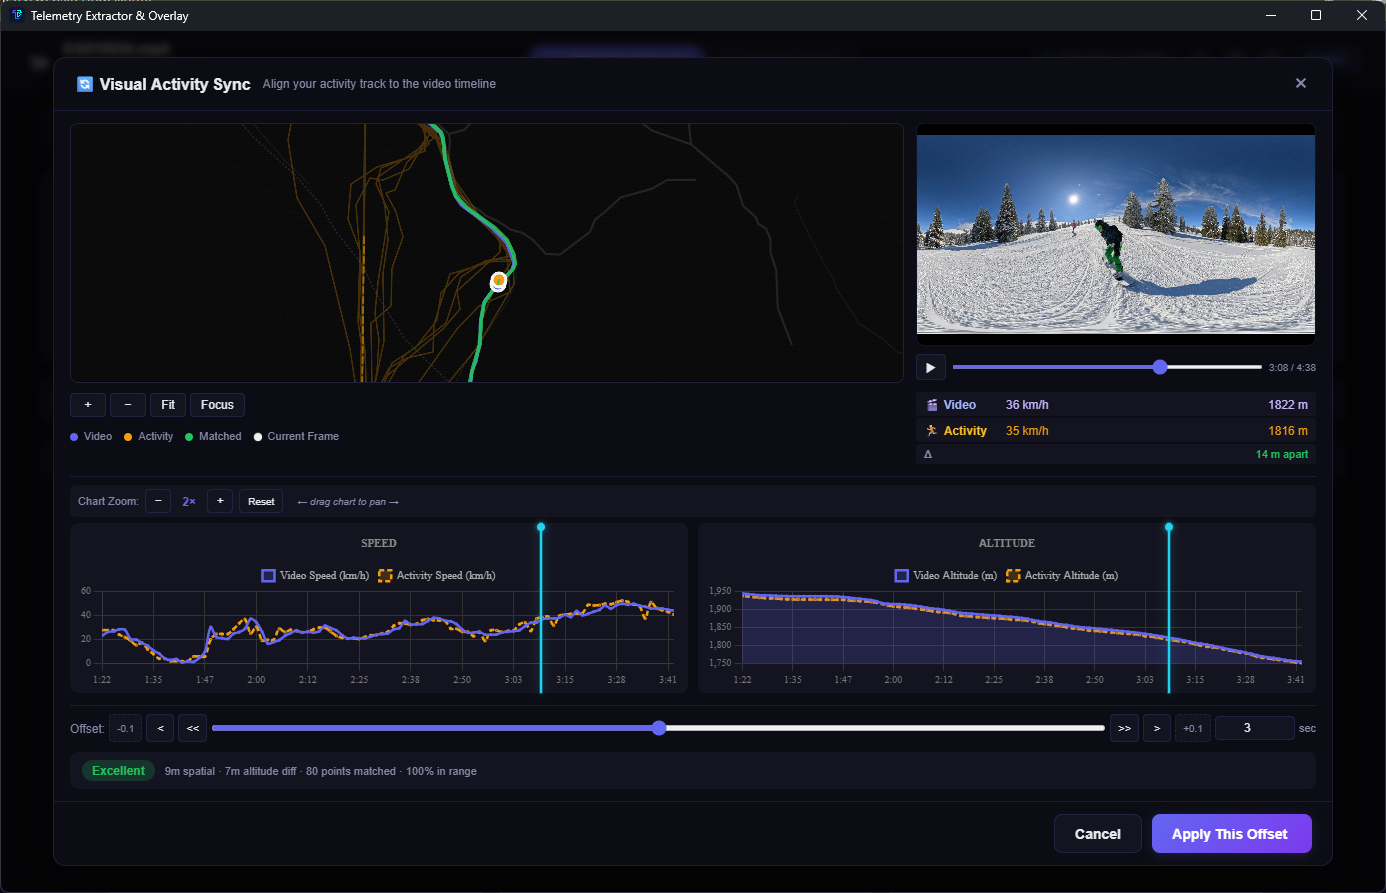
Task: Nudge offset backward with the left arrow icon
Action: click(159, 728)
